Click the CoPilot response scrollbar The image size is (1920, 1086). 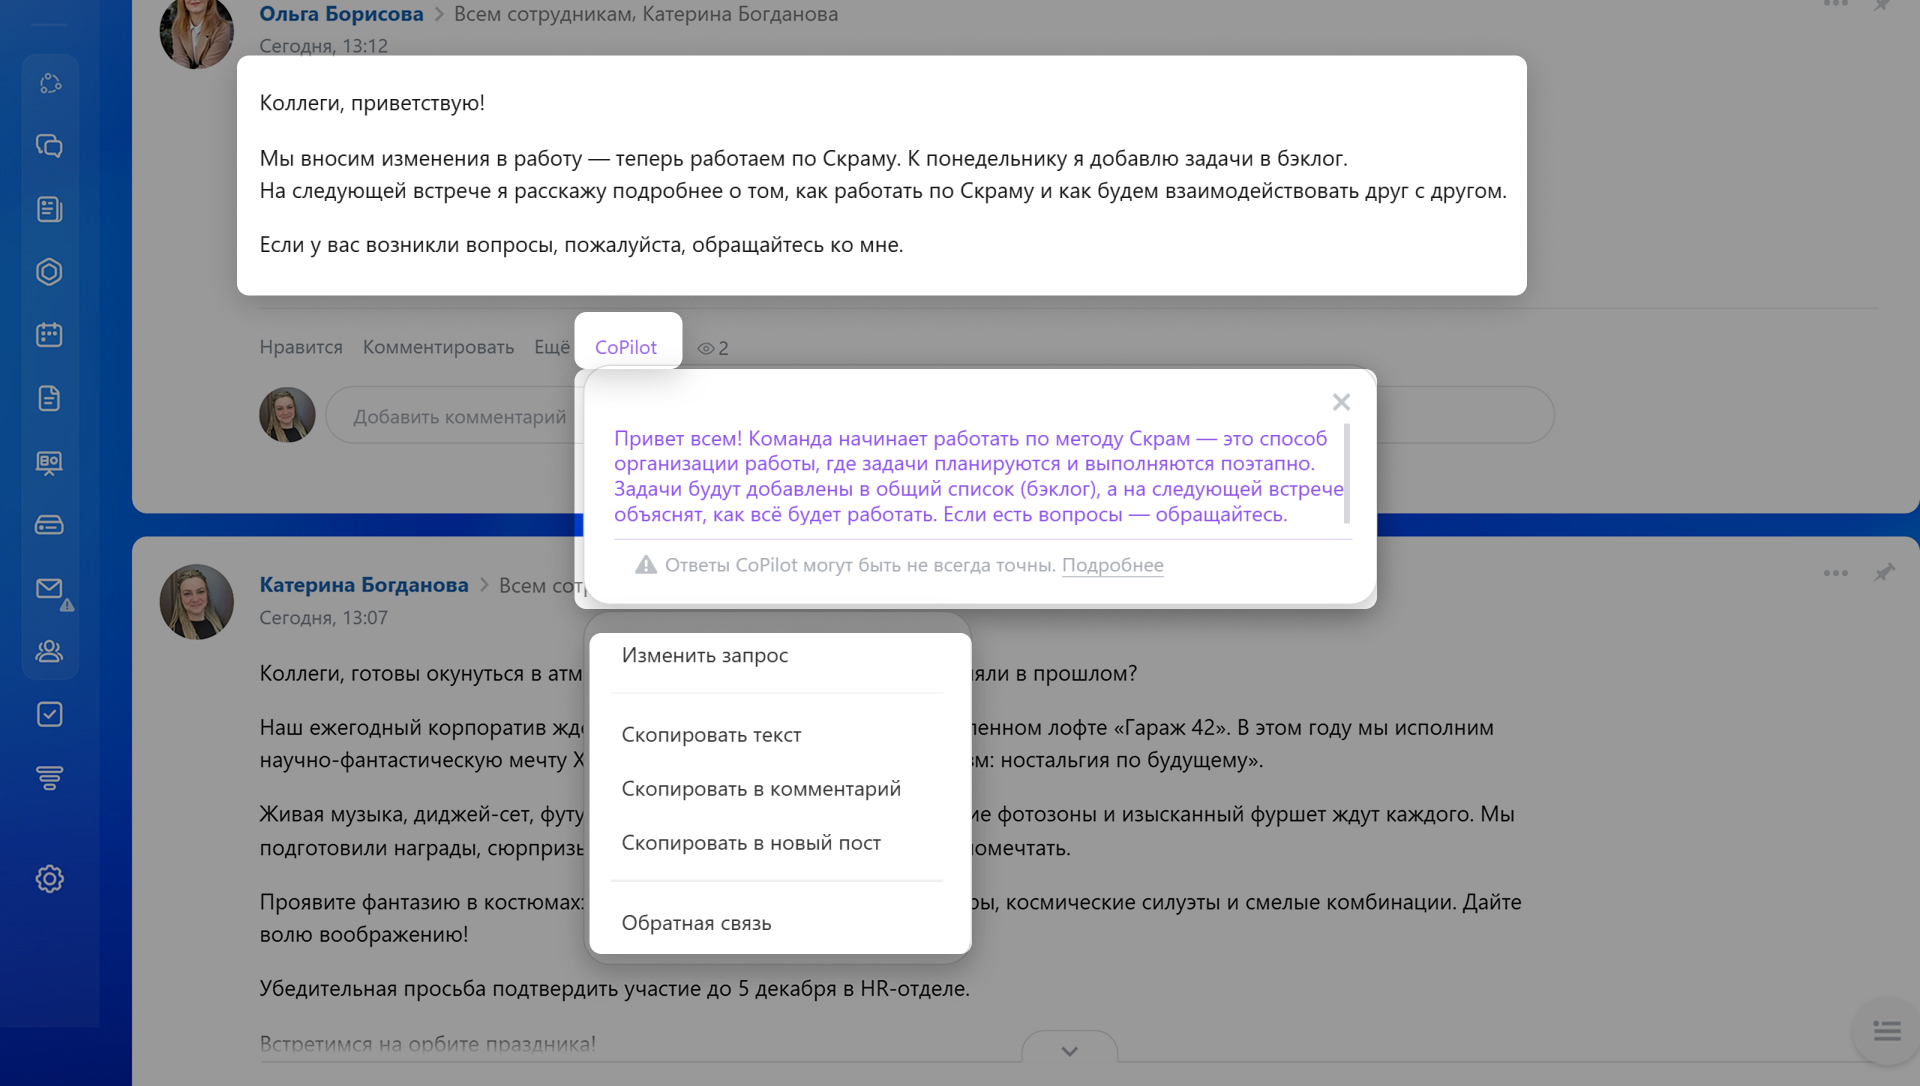[1346, 473]
